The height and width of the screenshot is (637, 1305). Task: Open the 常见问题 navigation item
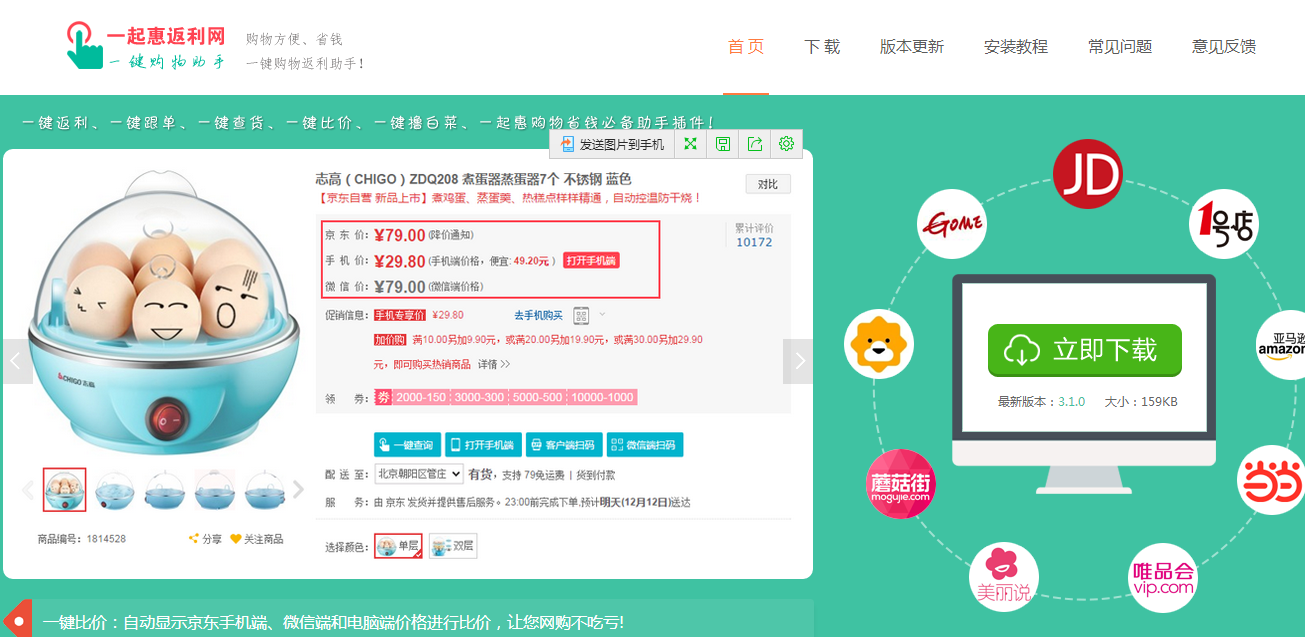point(1120,47)
